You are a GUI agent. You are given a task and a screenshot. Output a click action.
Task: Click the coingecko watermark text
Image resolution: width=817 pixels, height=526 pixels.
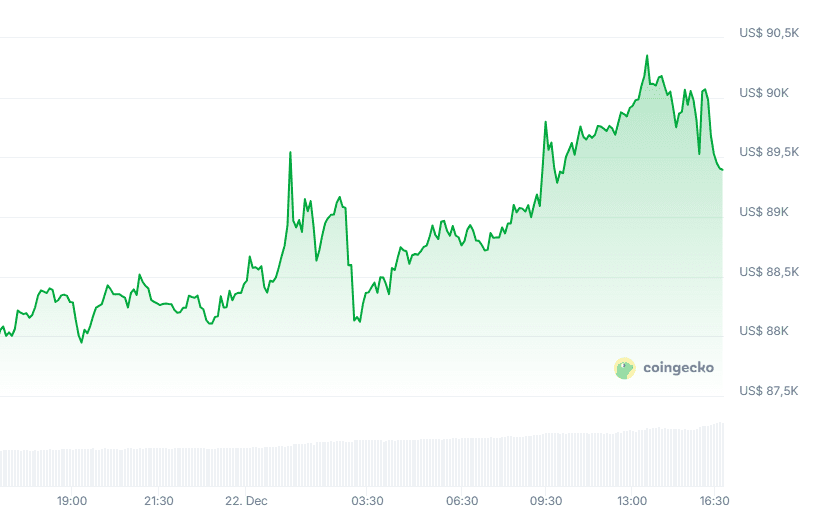(678, 368)
